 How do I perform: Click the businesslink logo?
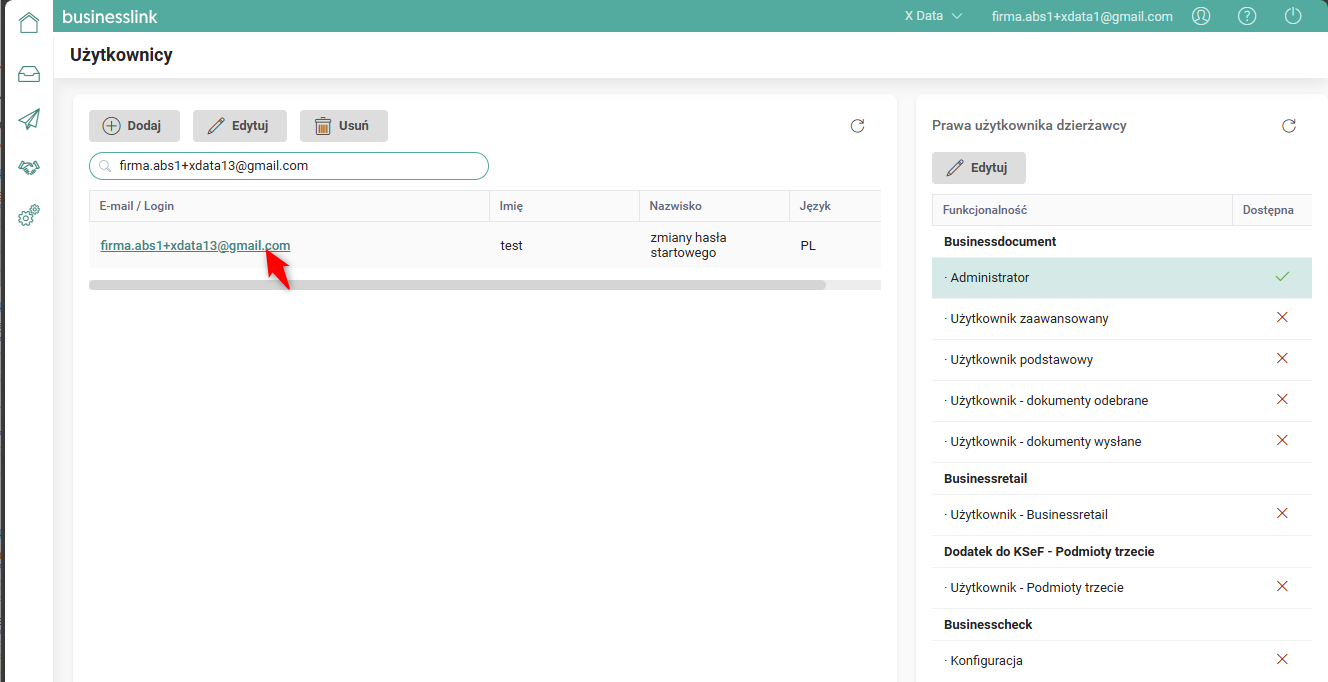point(110,16)
